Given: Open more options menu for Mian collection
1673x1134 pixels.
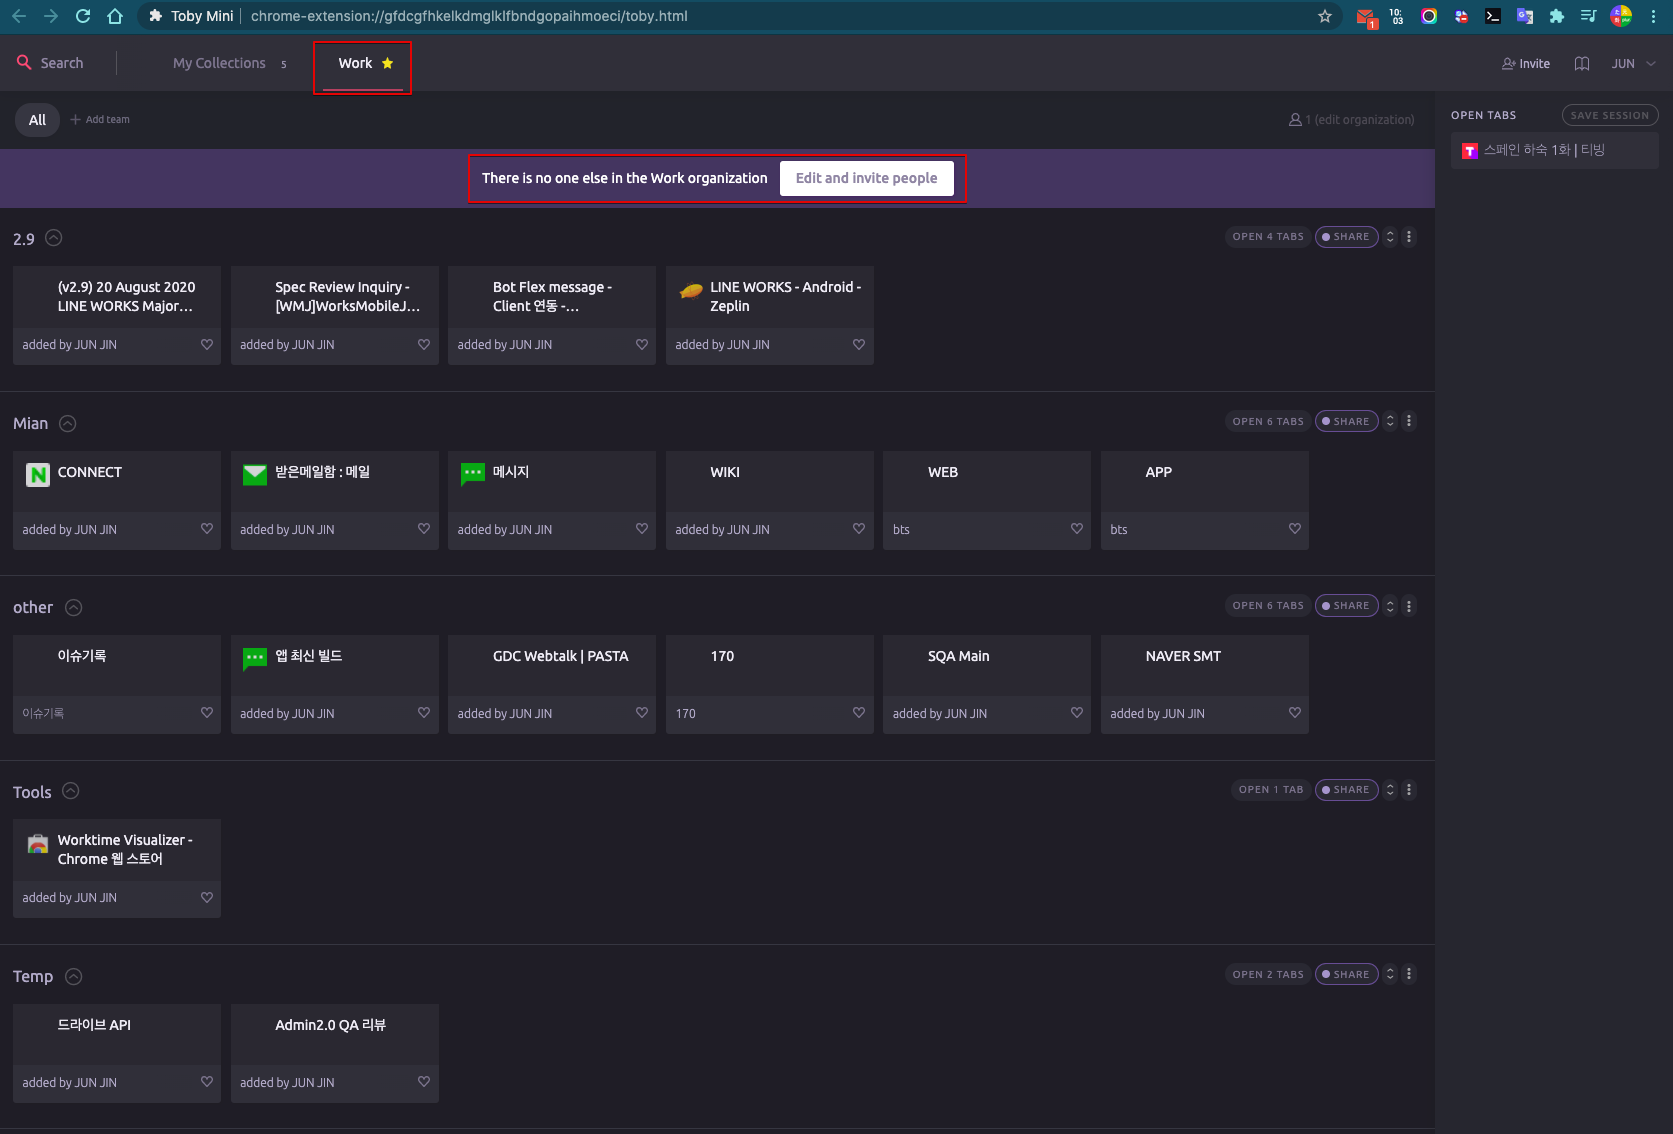Looking at the screenshot, I should point(1409,422).
